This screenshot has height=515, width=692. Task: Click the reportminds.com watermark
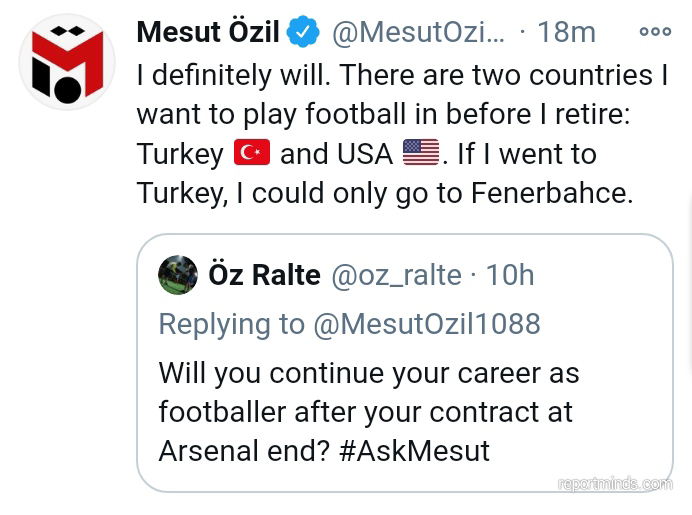(x=614, y=484)
